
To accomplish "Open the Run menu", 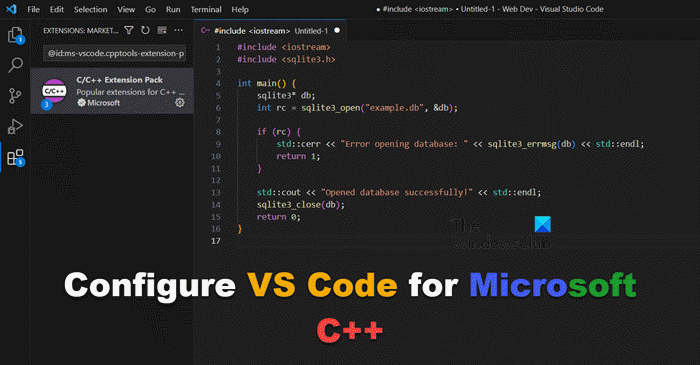I will (173, 9).
